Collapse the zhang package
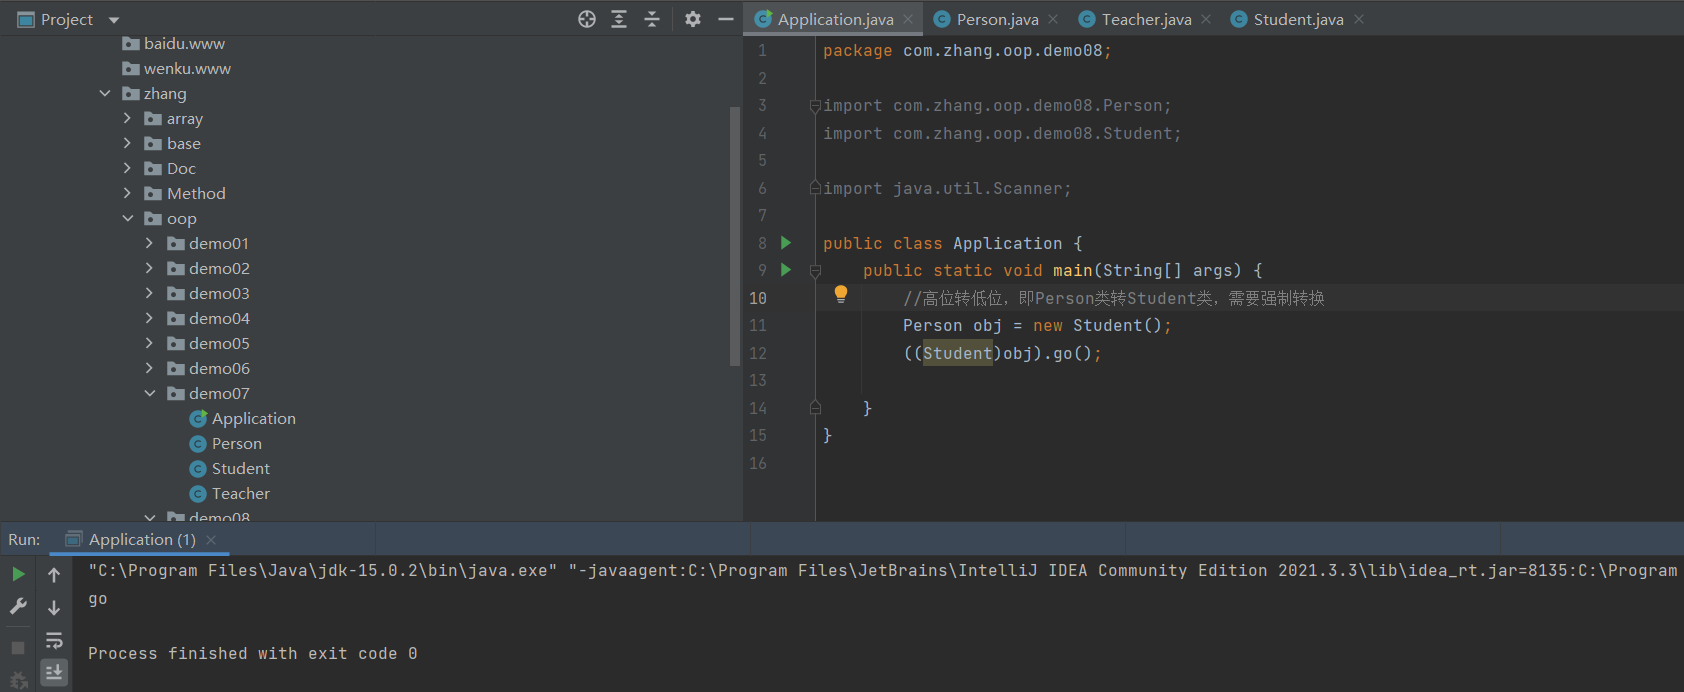The image size is (1684, 692). tap(105, 93)
